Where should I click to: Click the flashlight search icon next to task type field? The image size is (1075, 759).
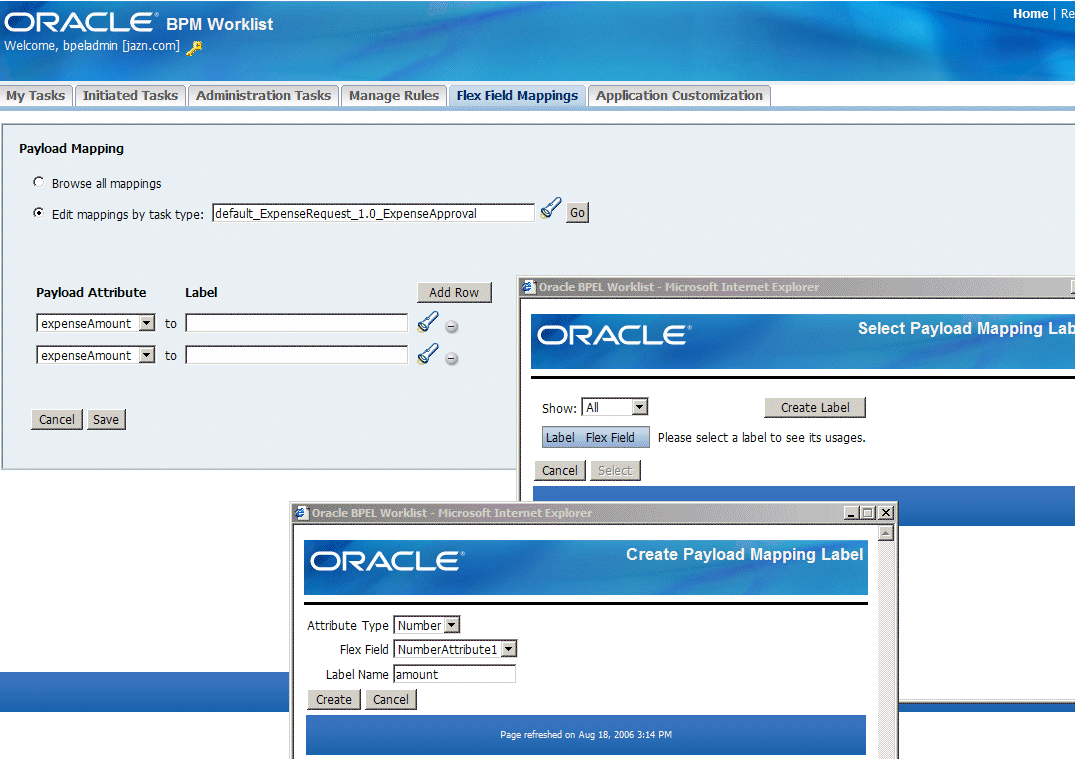(551, 208)
